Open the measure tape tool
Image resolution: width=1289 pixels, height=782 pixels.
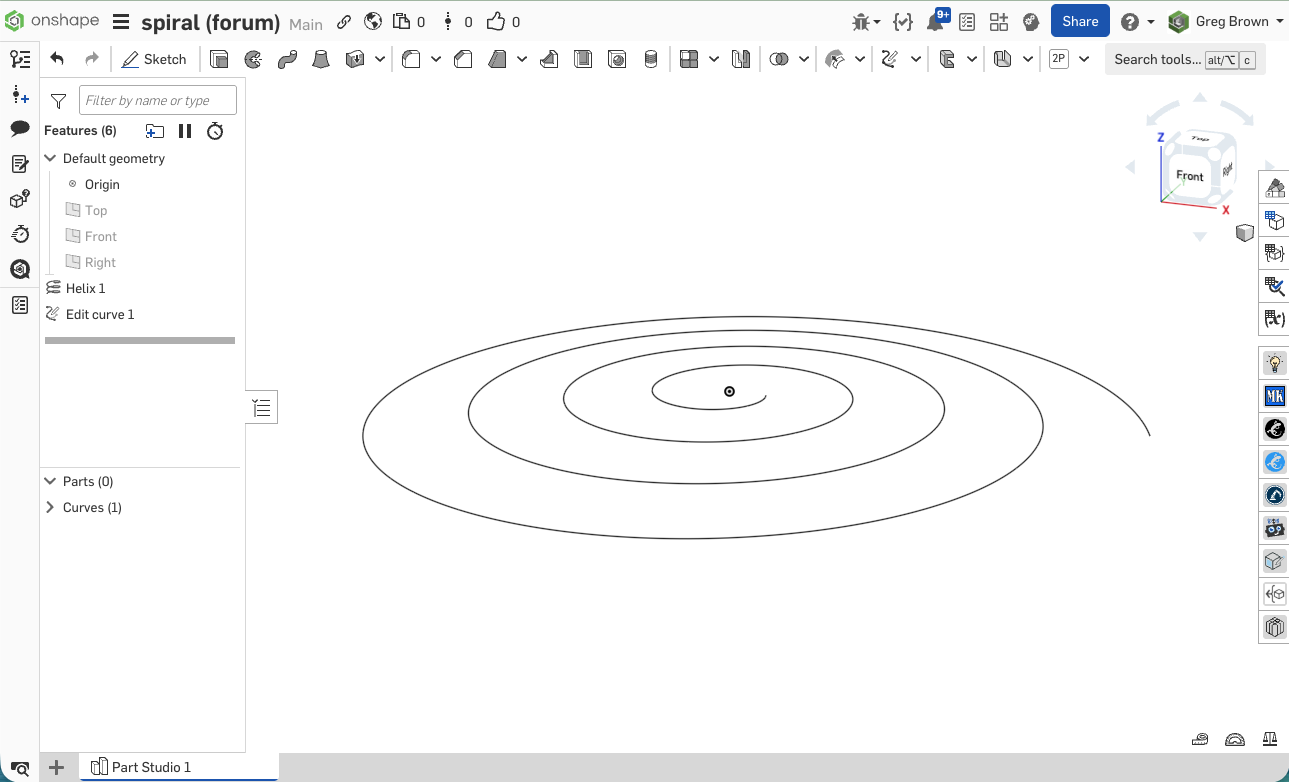[x=1200, y=740]
